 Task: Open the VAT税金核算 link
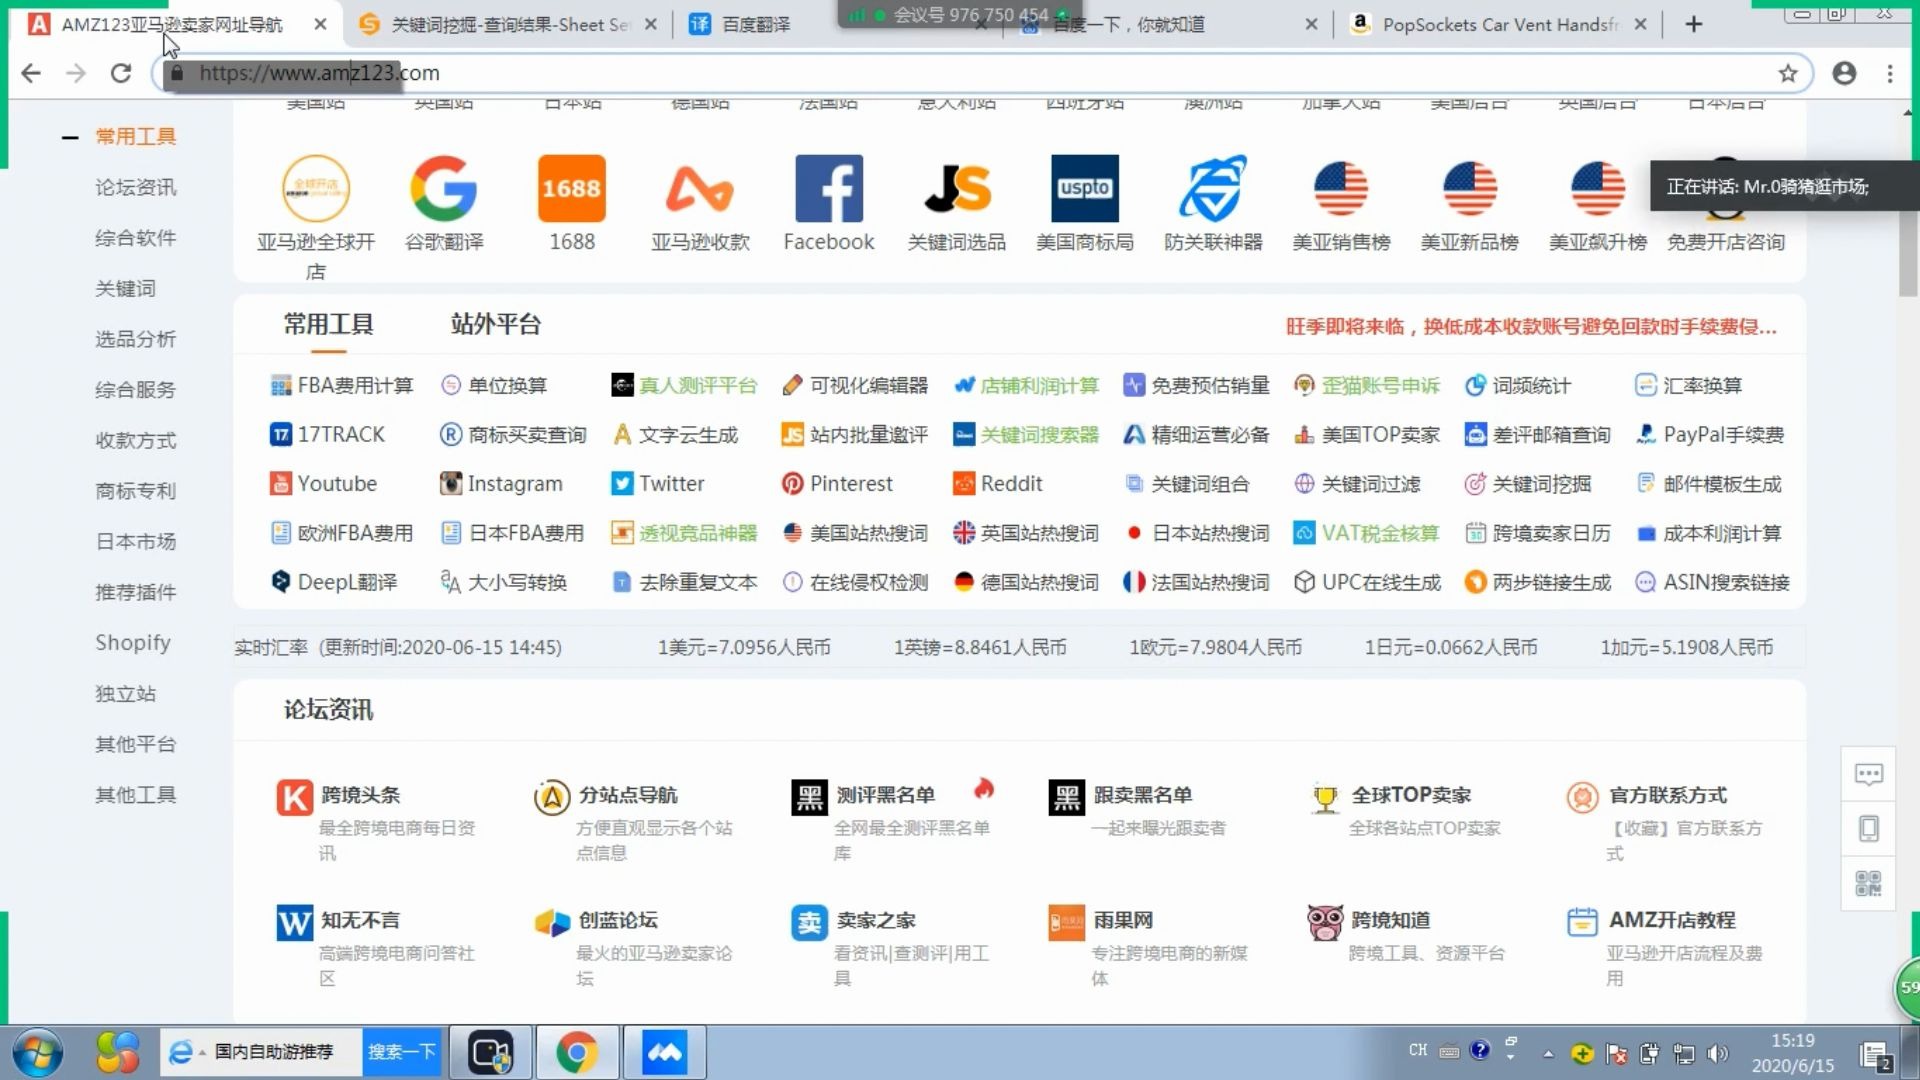(x=1365, y=533)
